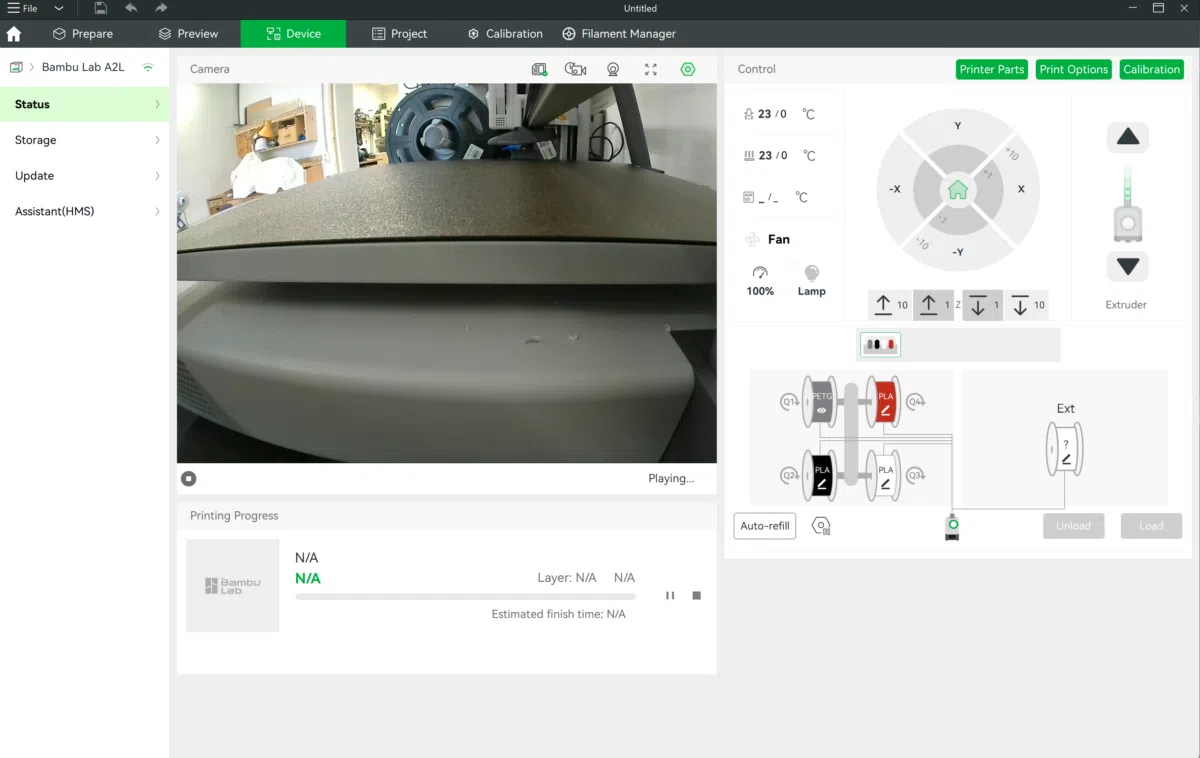1200x758 pixels.
Task: Switch to the Preview tab
Action: tap(188, 34)
